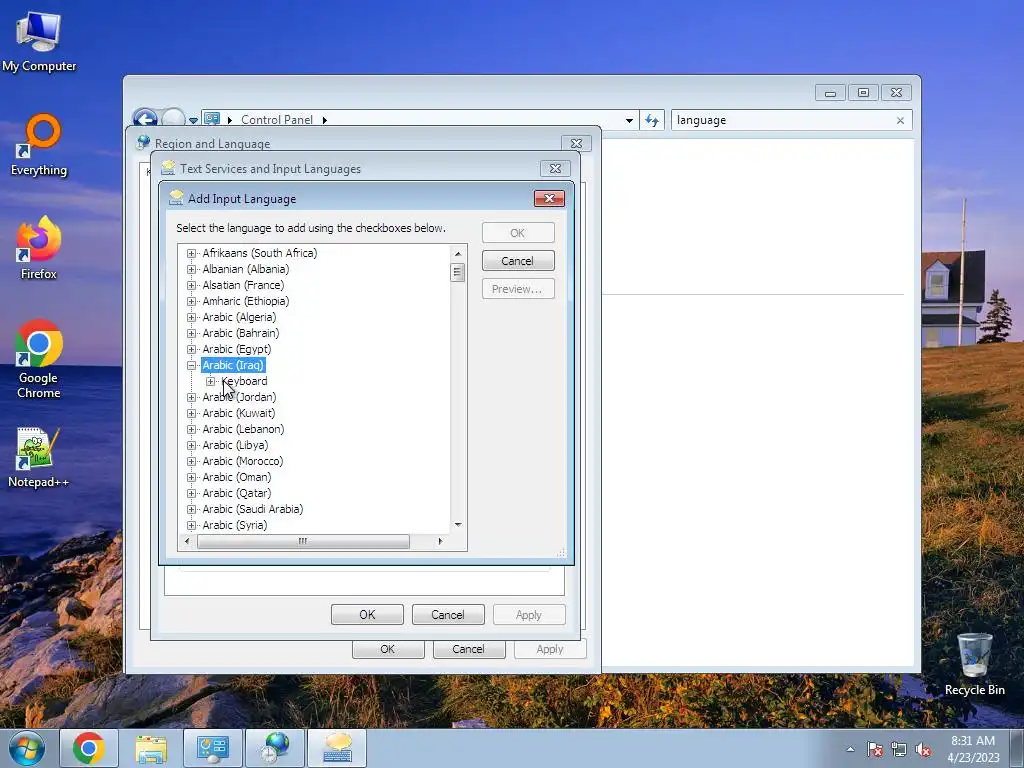Screen dimensions: 1024x768
Task: Click Cancel in Text Services dialog
Action: pyautogui.click(x=448, y=615)
